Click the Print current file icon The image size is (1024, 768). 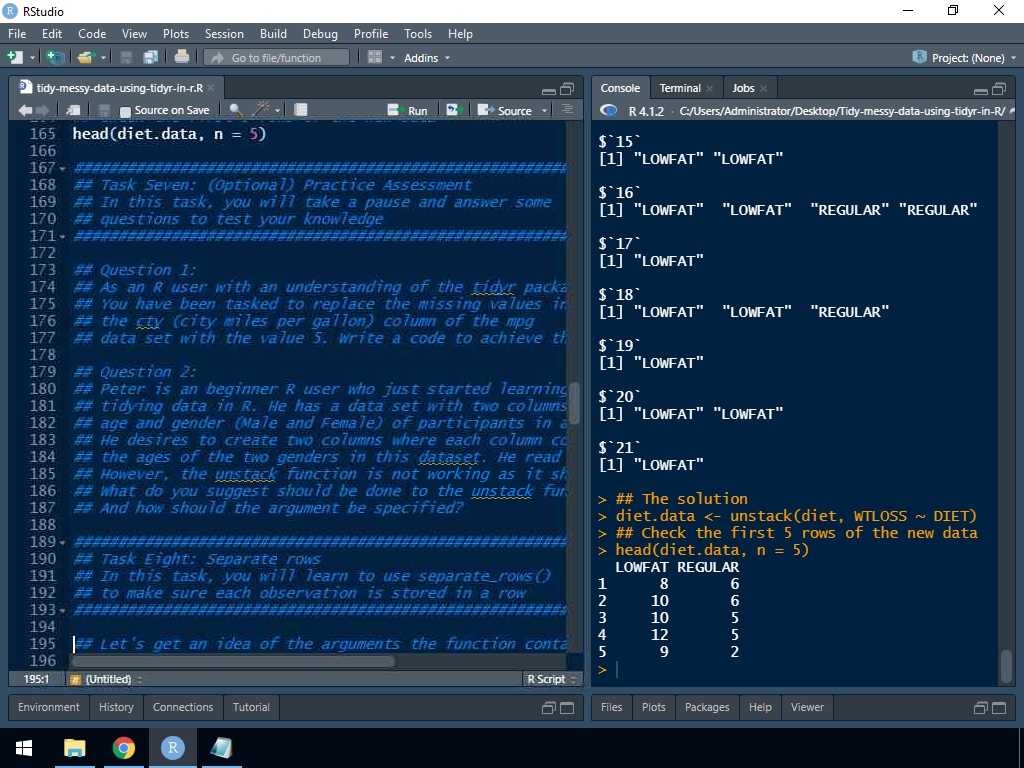(181, 58)
